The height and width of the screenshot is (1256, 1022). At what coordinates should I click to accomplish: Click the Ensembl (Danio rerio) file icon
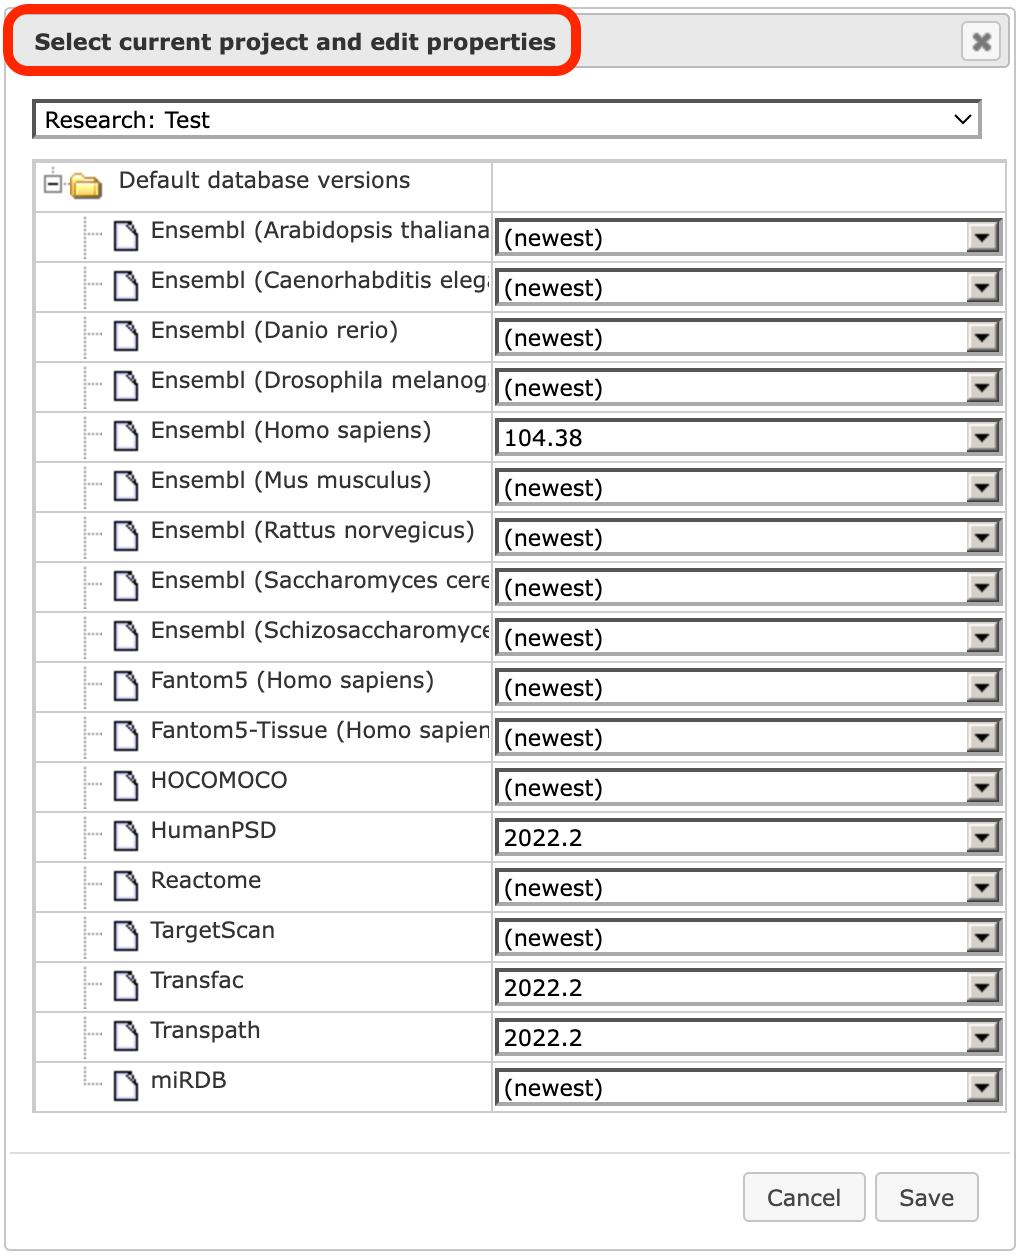coord(126,336)
